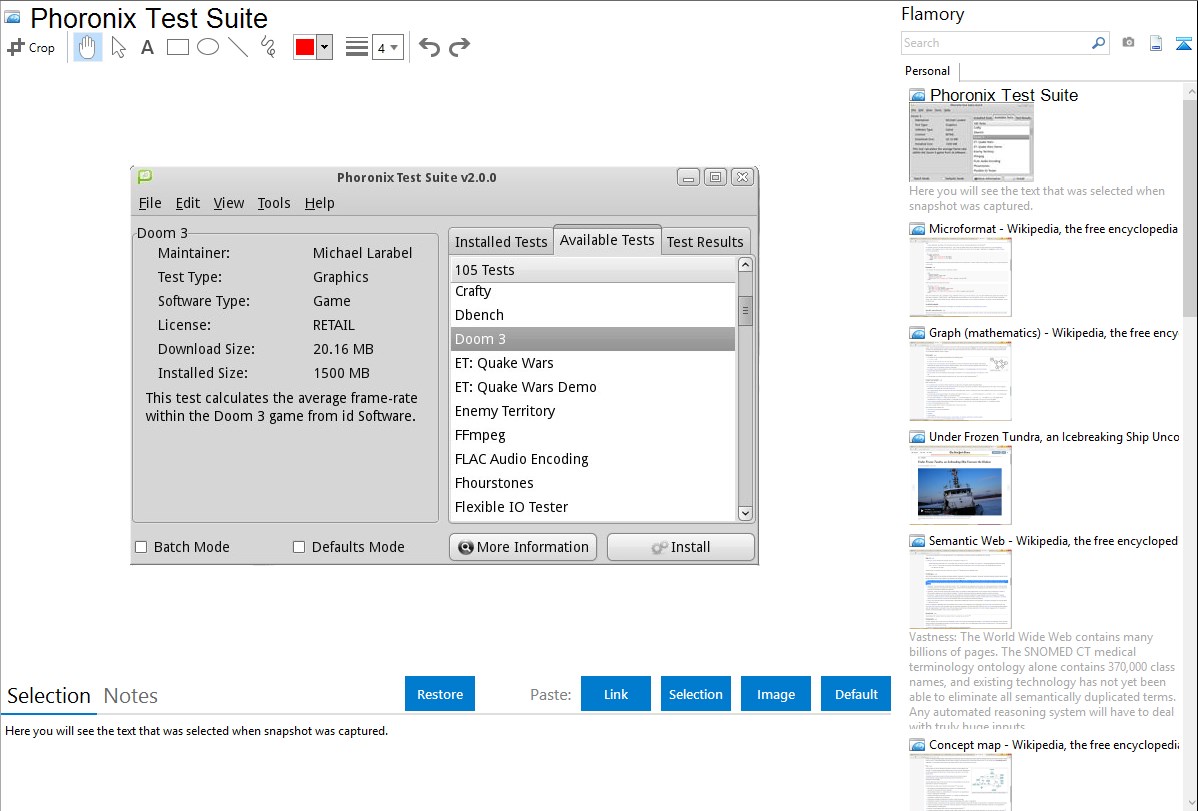
Task: Click the Phoronix Test Suite sidebar title link
Action: [1003, 96]
